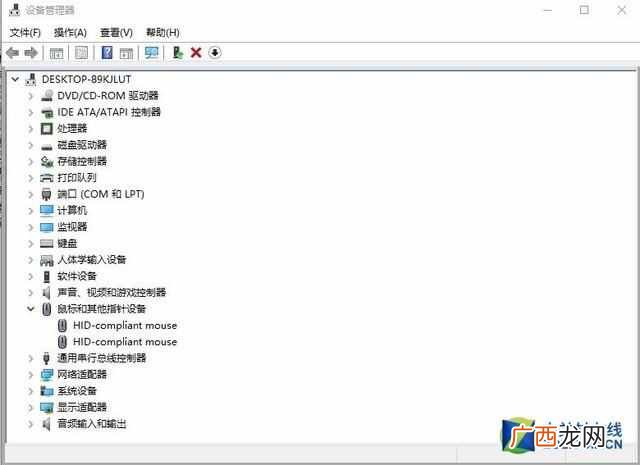Click the DVD/CD-ROM drive icon
The image size is (640, 465).
coord(47,96)
